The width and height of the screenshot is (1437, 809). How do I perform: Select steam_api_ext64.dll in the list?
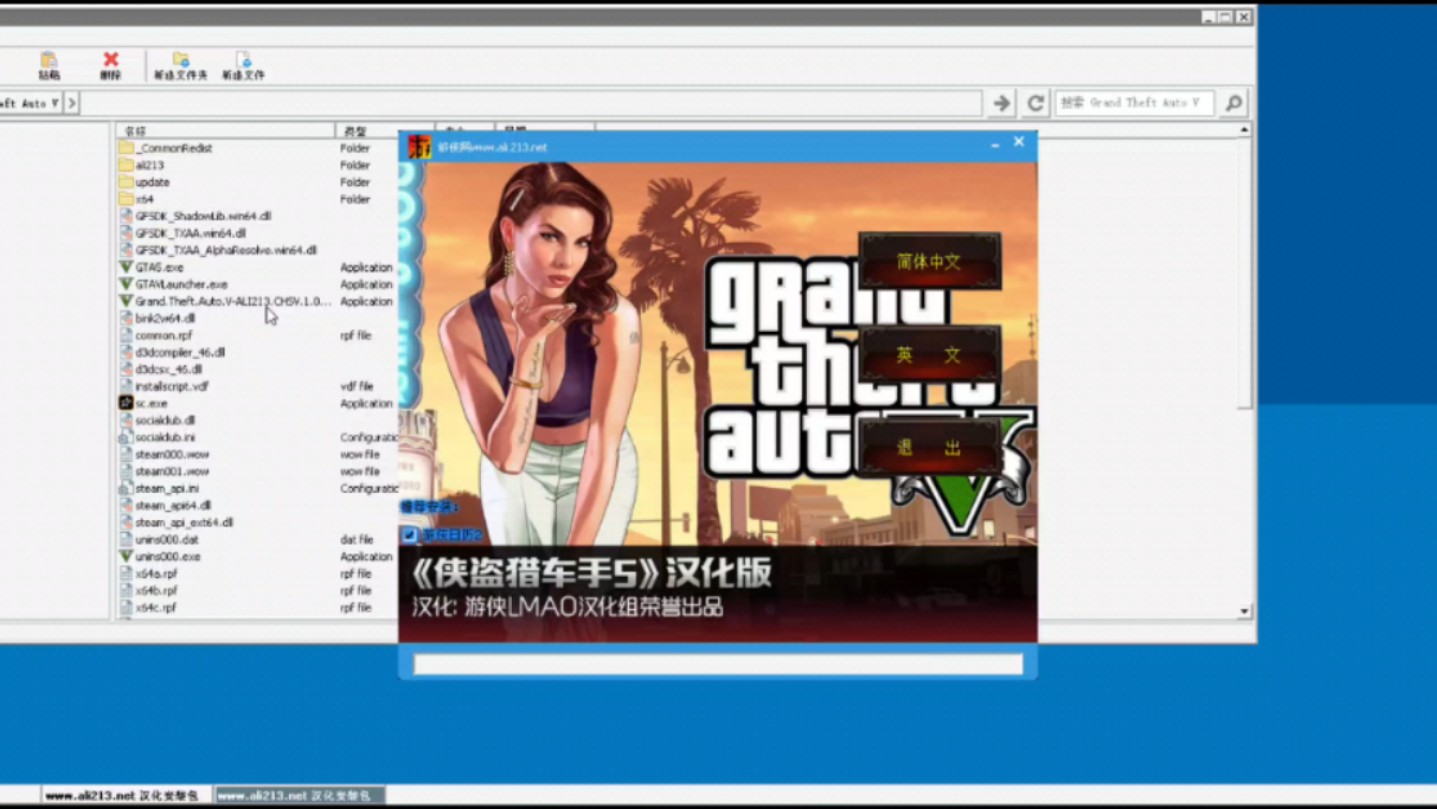pyautogui.click(x=184, y=522)
